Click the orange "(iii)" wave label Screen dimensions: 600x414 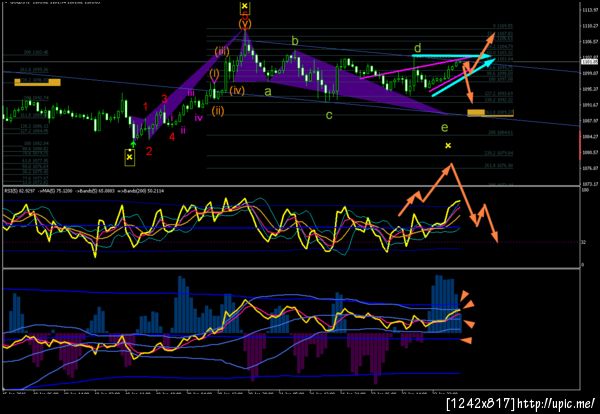click(x=222, y=51)
